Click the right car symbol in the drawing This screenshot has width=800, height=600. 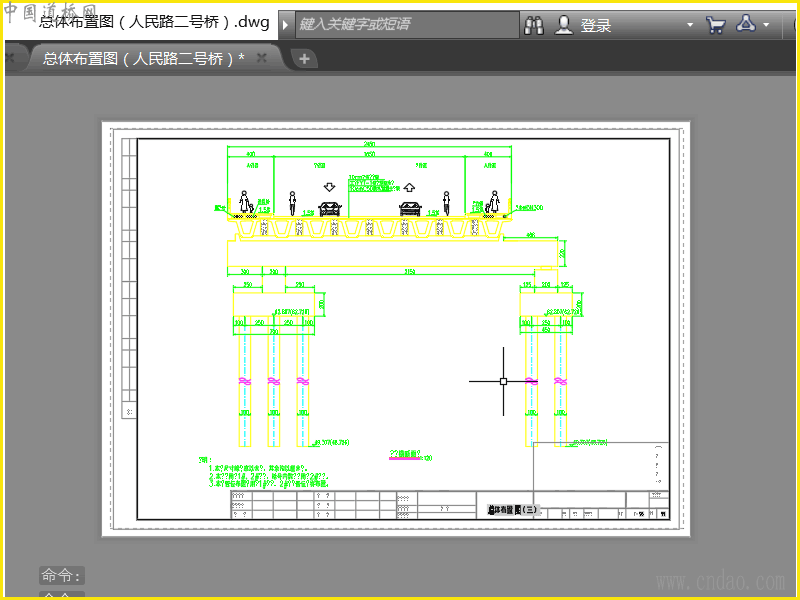[x=410, y=208]
